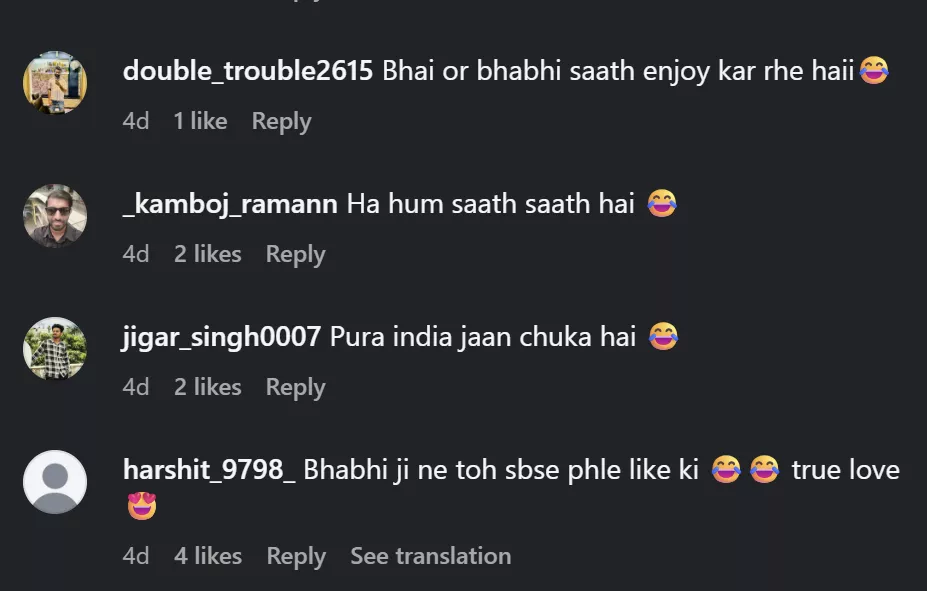Click harshit_9798_'s default avatar icon
The image size is (927, 591).
(55, 482)
